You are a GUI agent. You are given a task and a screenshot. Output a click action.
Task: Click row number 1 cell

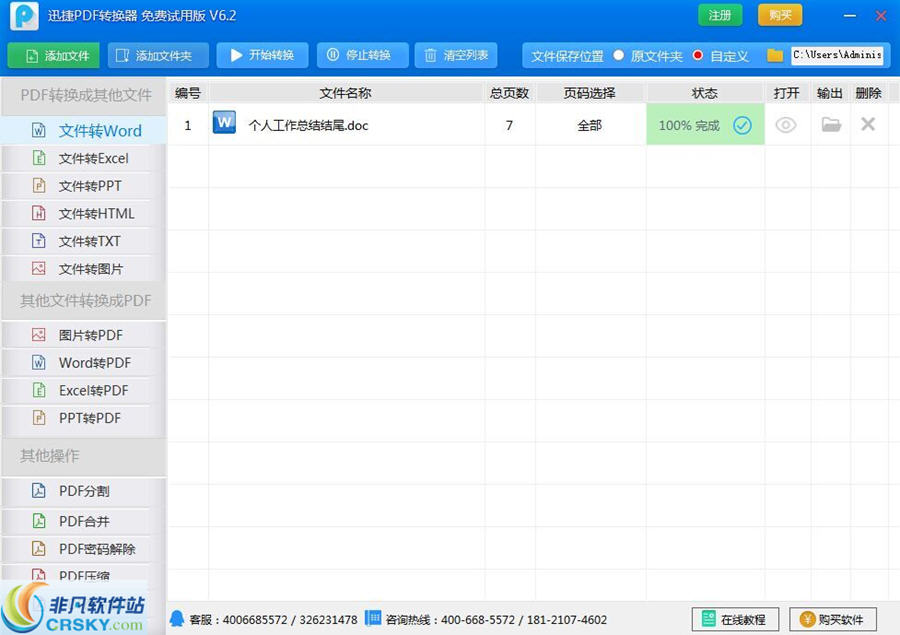tap(188, 125)
